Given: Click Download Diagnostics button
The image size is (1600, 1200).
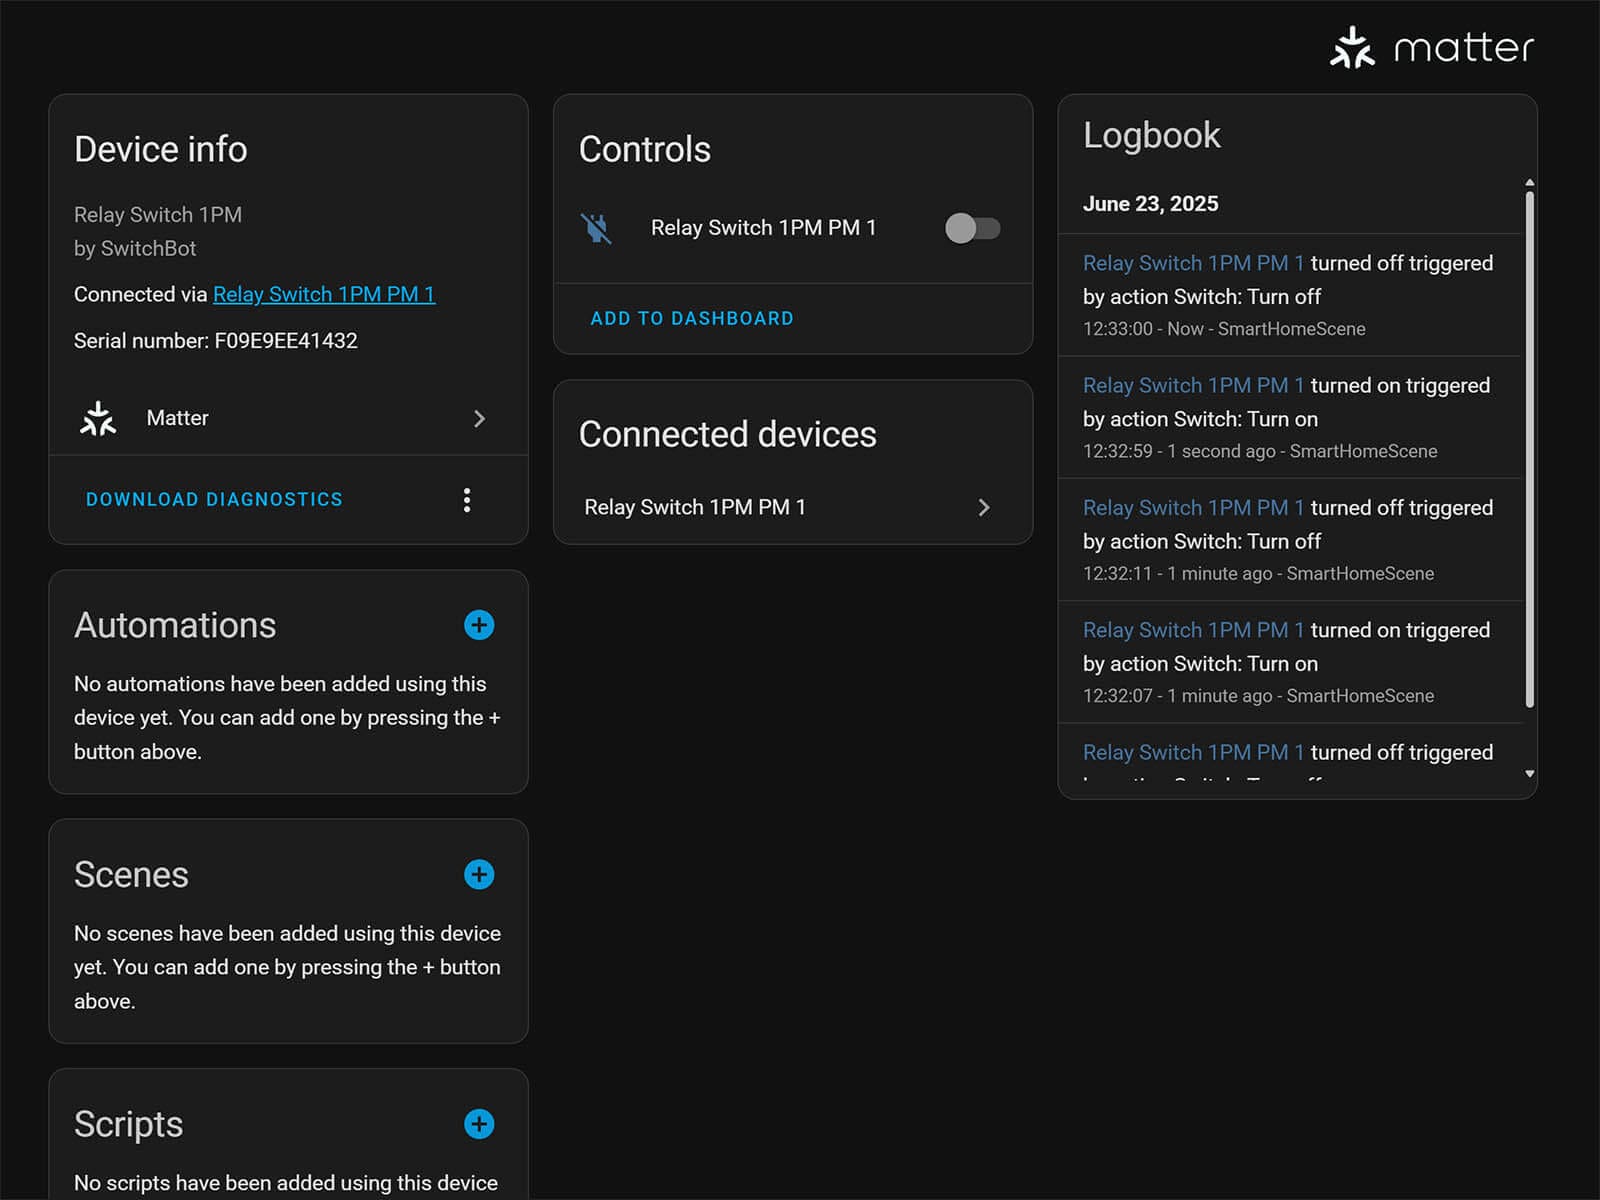Looking at the screenshot, I should (214, 499).
